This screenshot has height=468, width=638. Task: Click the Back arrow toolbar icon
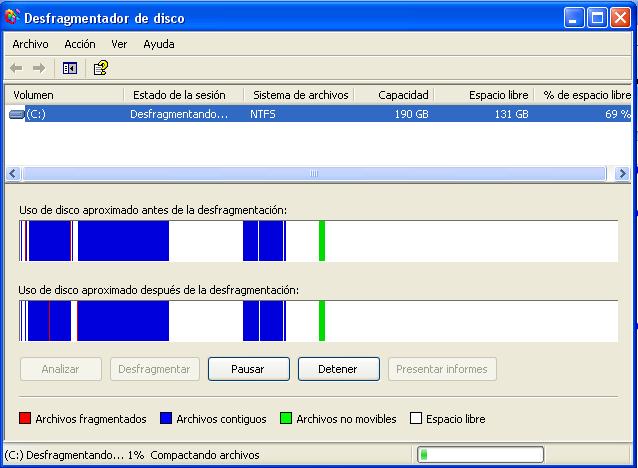coord(16,68)
